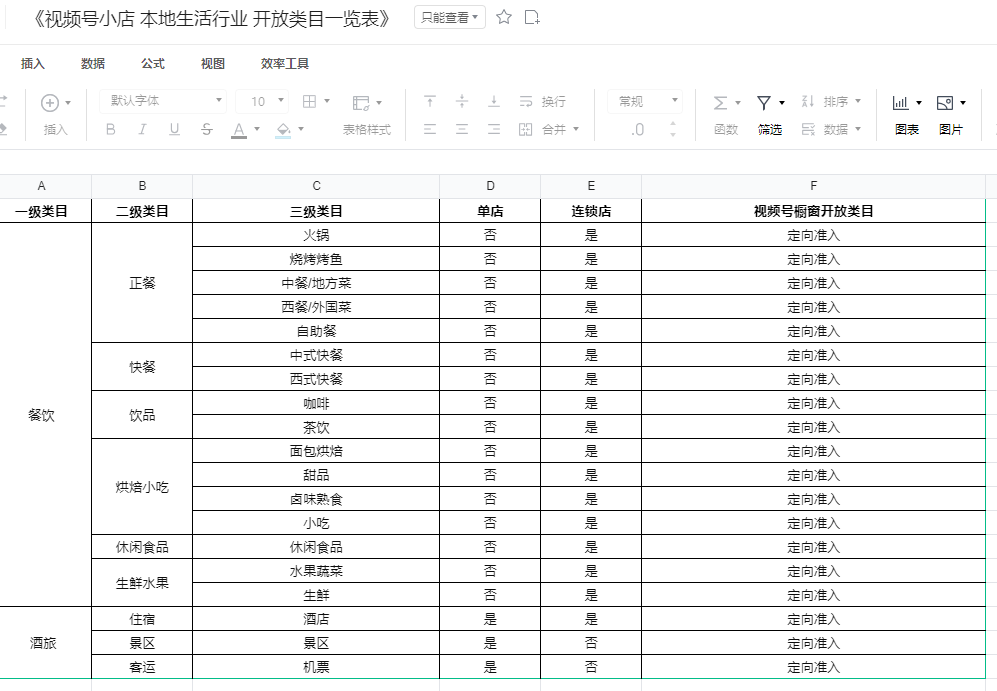The image size is (997, 691).
Task: Click the 火锅 cell
Action: pos(316,235)
